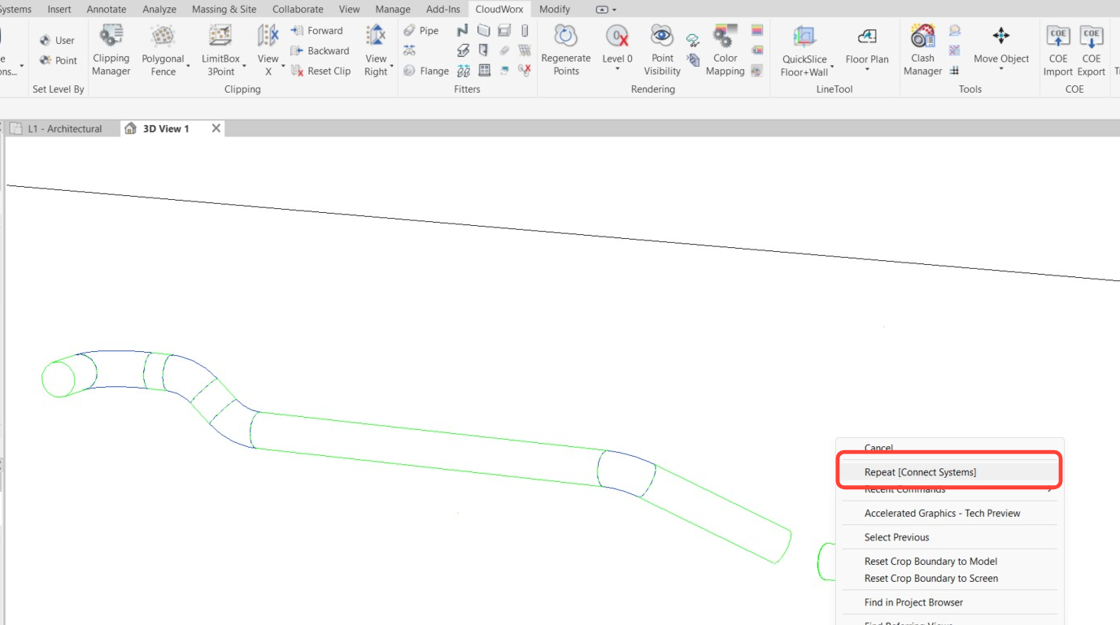Viewport: 1120px width, 625px height.
Task: Choose the Pipe fitter tool
Action: 421,31
